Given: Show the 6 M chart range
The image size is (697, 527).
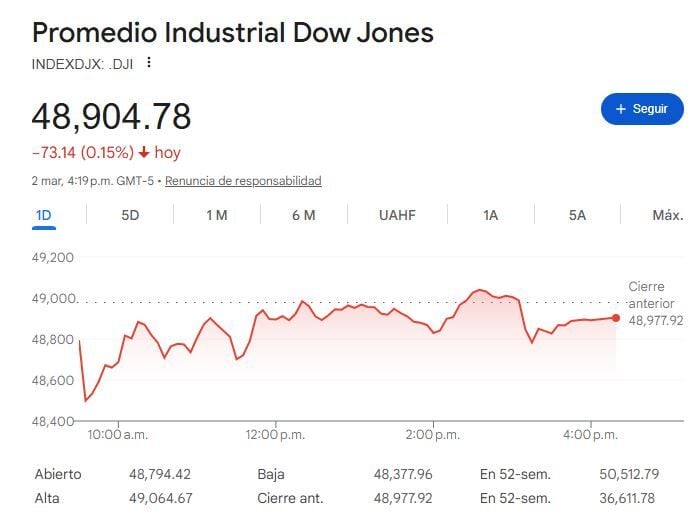Looking at the screenshot, I should 304,215.
